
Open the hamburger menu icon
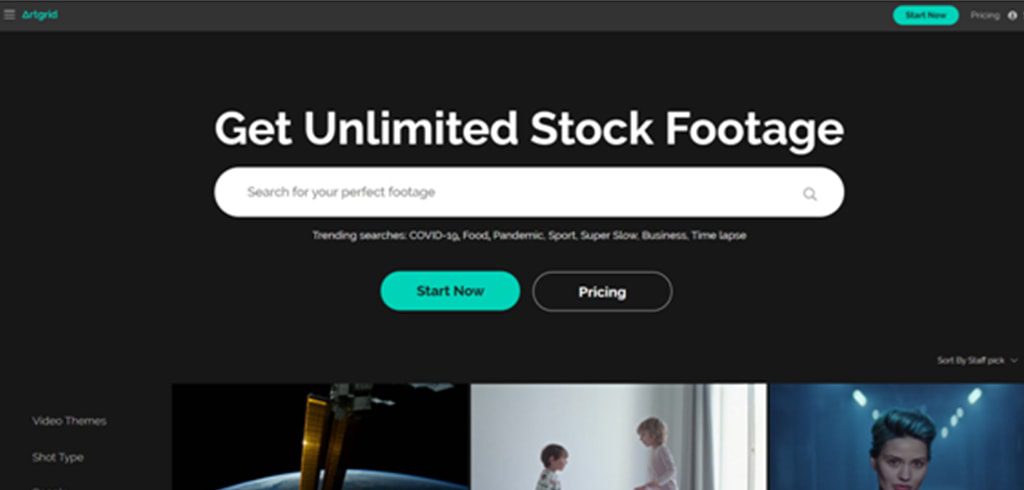[x=9, y=14]
